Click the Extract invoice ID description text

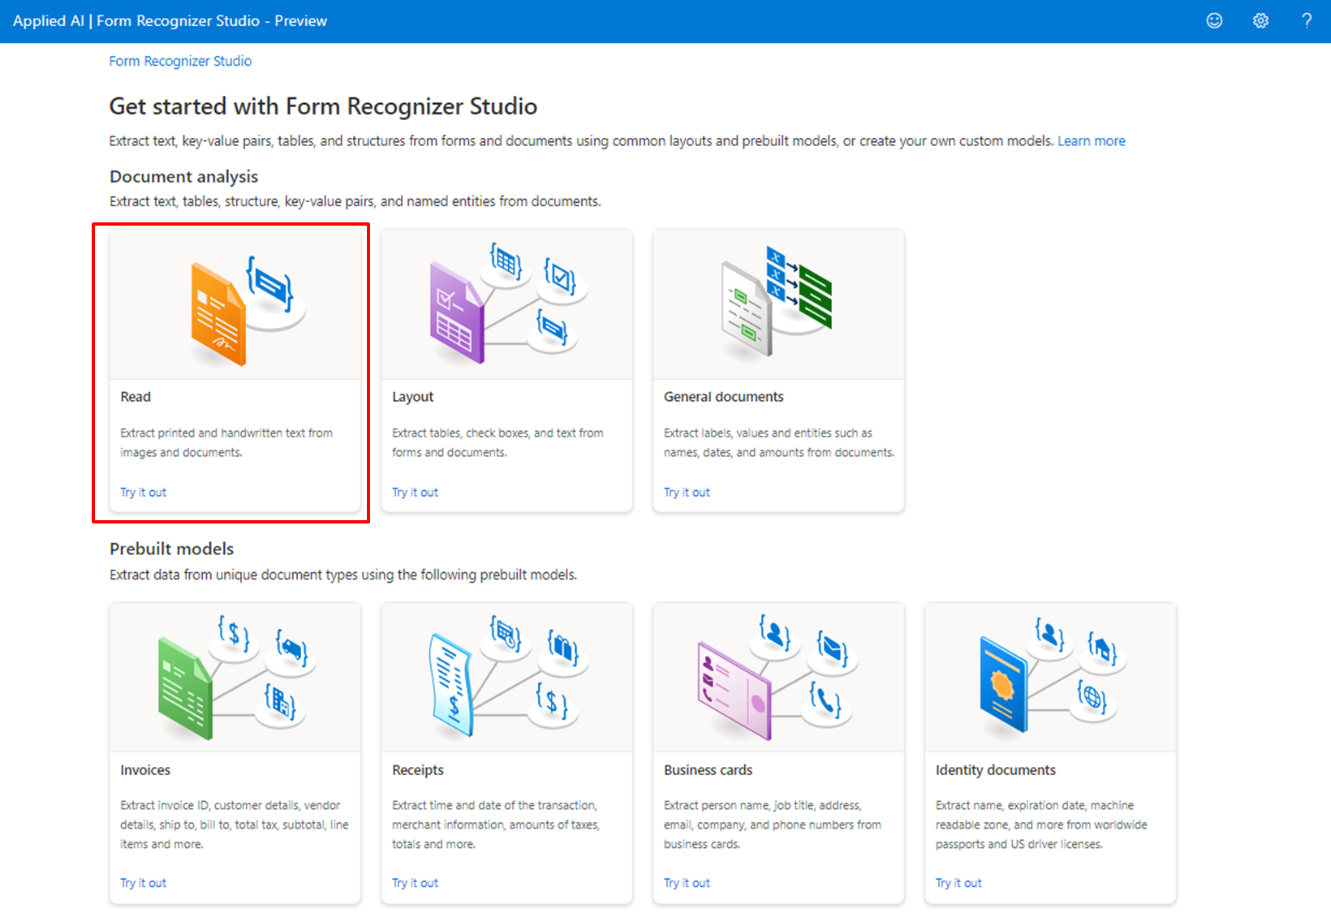(234, 825)
